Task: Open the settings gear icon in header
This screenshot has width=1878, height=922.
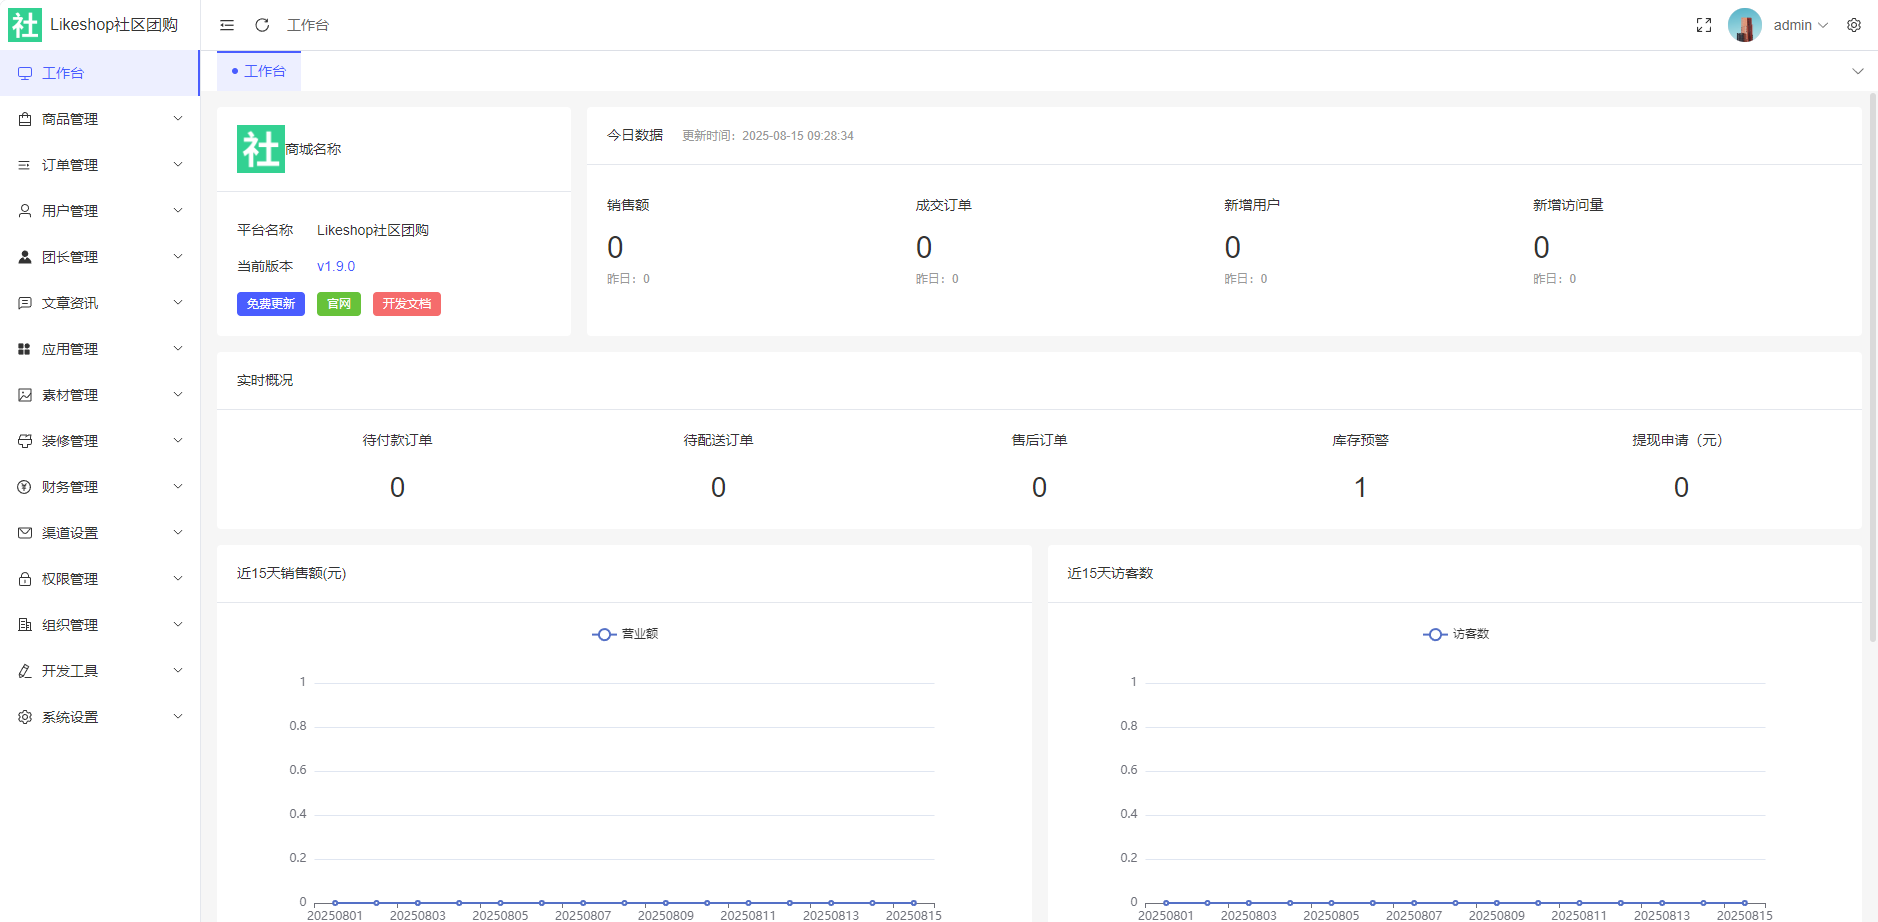Action: point(1854,25)
